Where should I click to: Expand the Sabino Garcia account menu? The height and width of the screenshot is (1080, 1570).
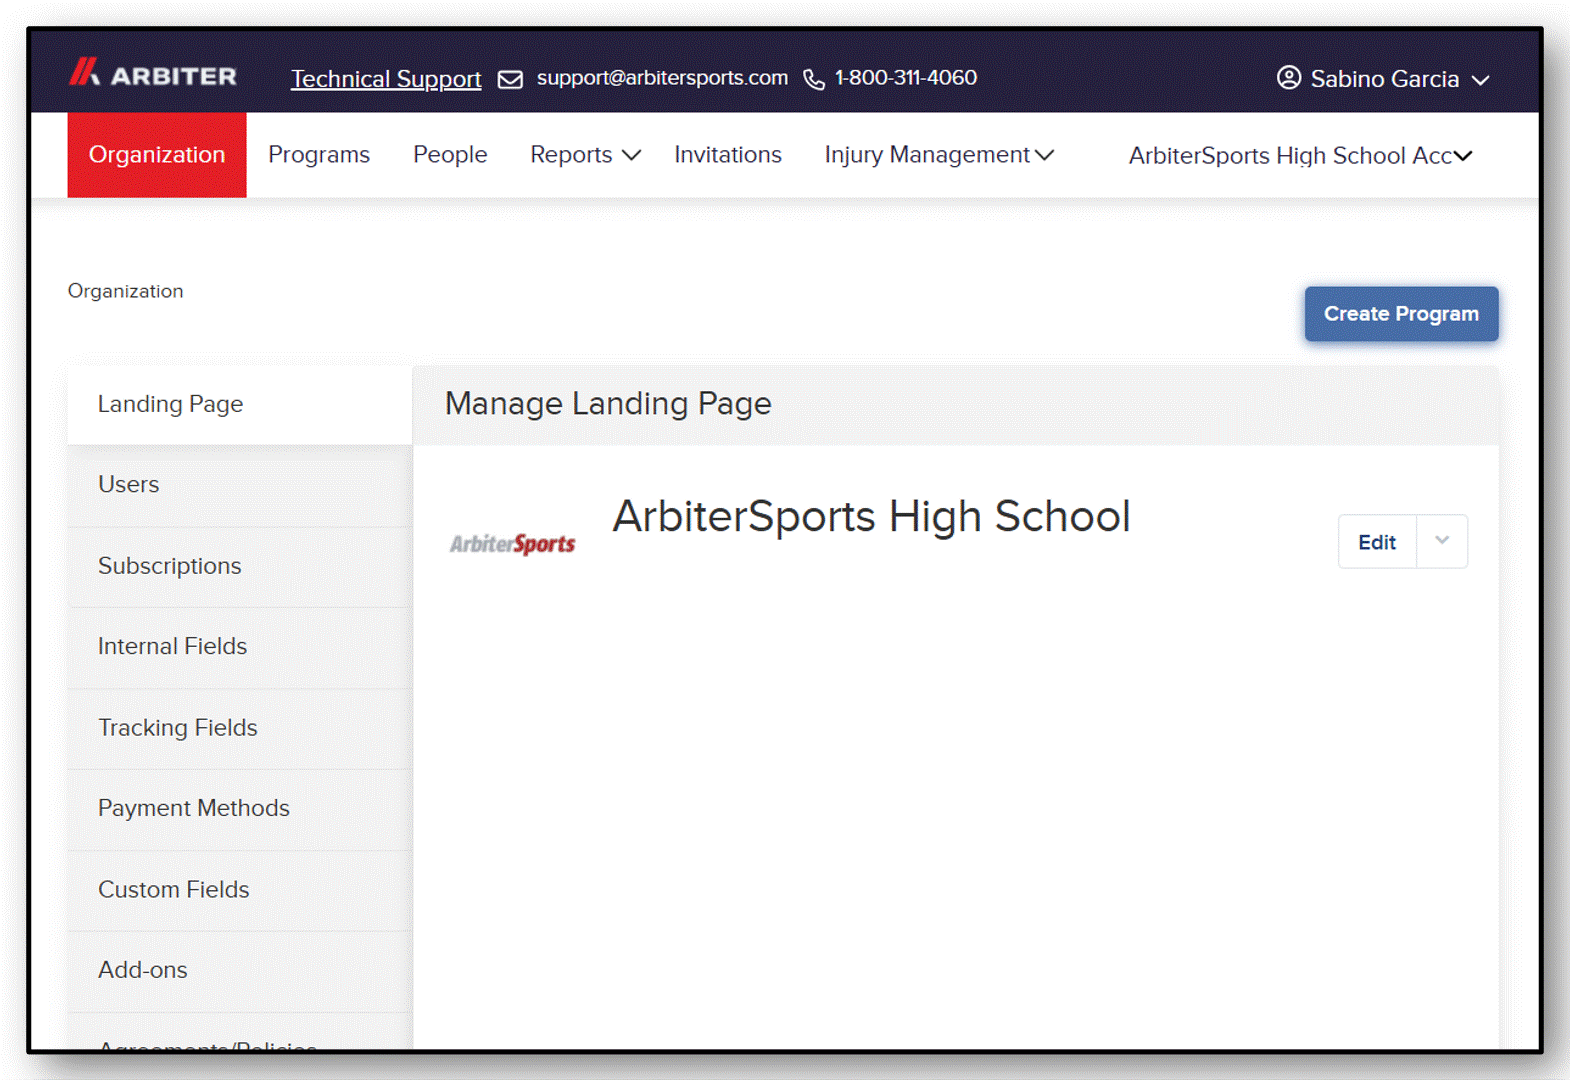pyautogui.click(x=1385, y=78)
